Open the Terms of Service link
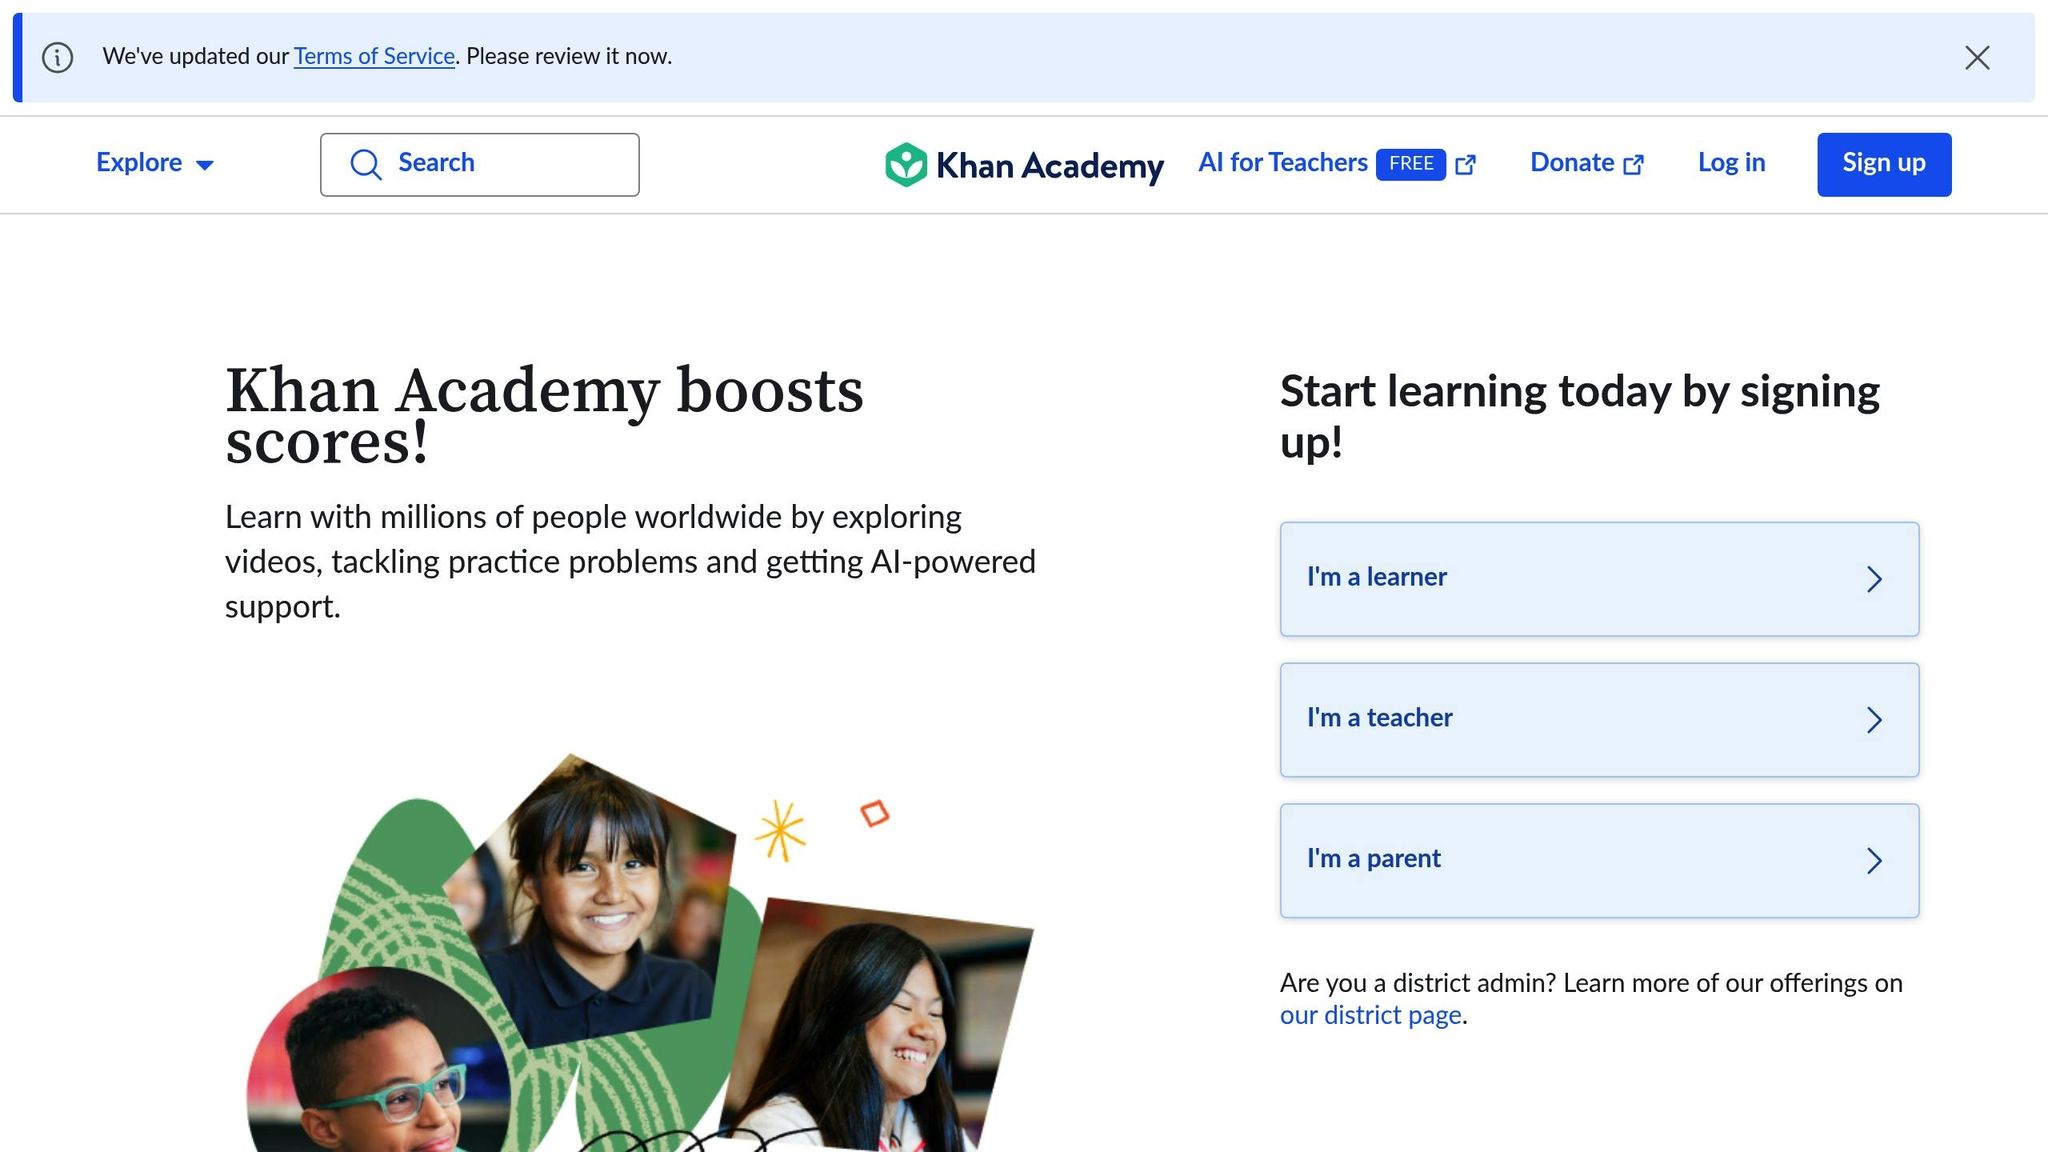This screenshot has height=1152, width=2048. 373,56
